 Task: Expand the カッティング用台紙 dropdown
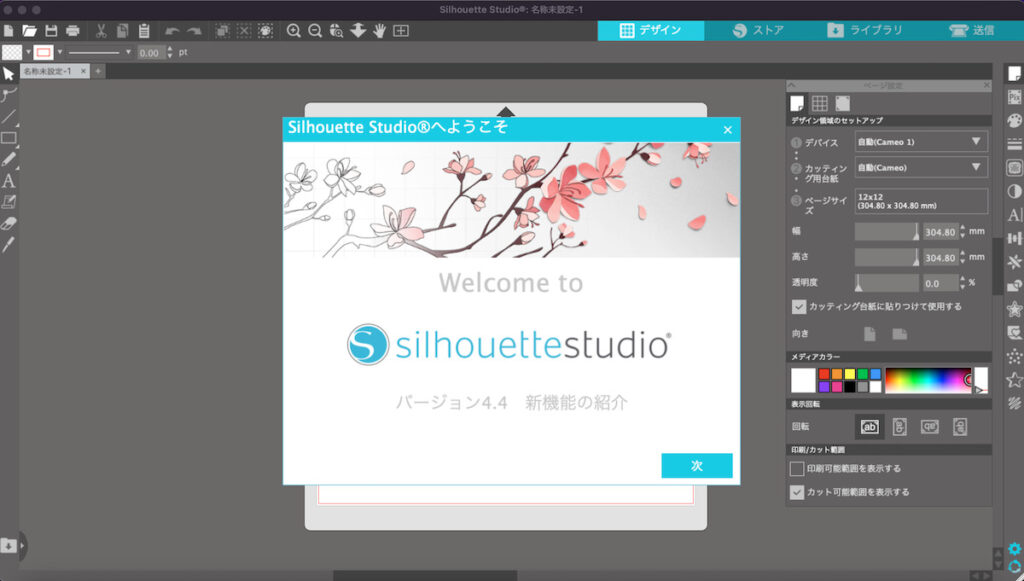tap(920, 168)
